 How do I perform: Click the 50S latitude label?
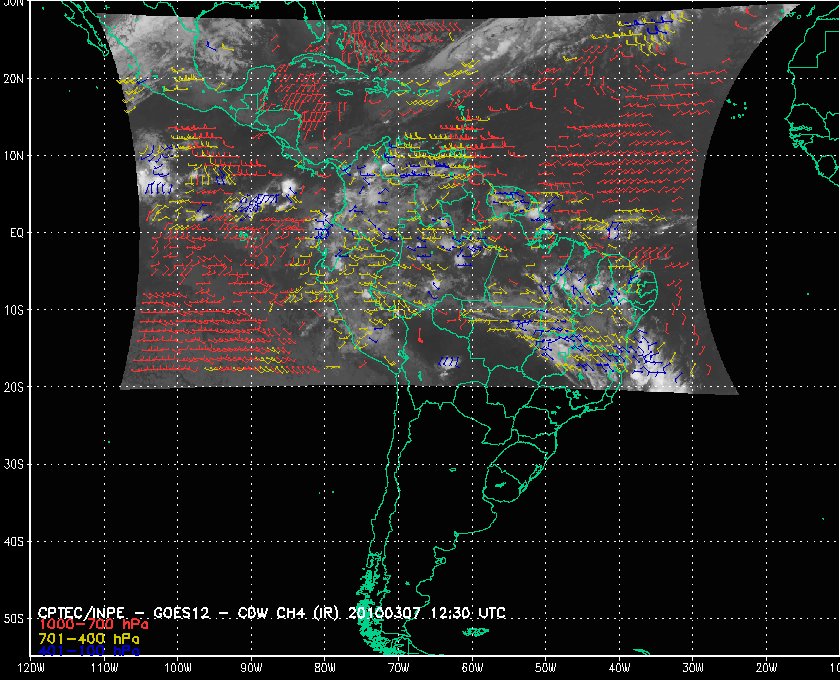[13, 618]
